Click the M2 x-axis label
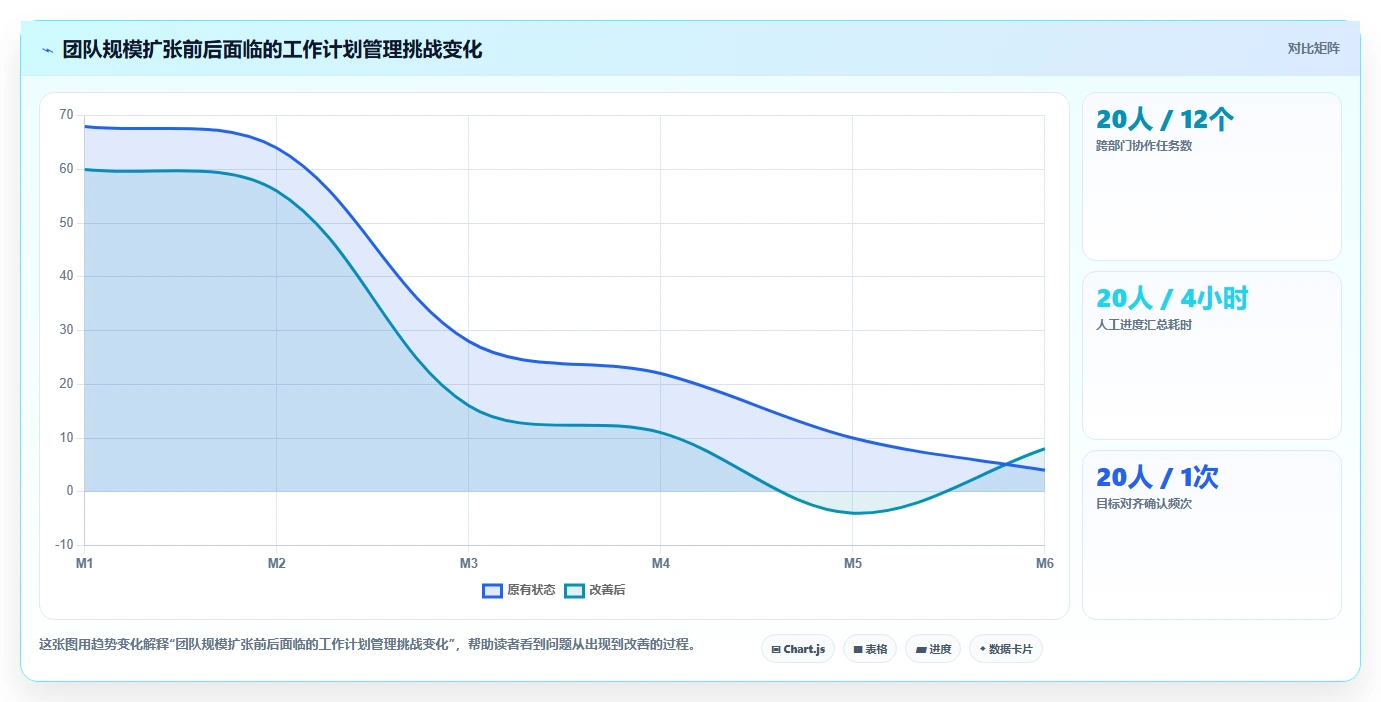 (277, 563)
